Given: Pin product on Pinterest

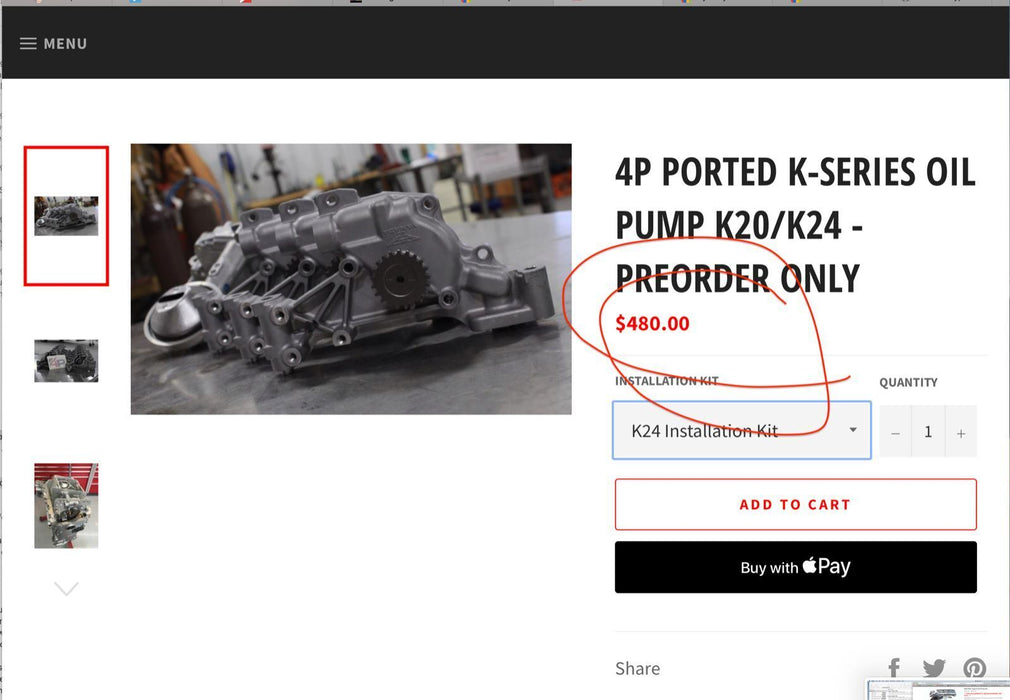Looking at the screenshot, I should [974, 668].
